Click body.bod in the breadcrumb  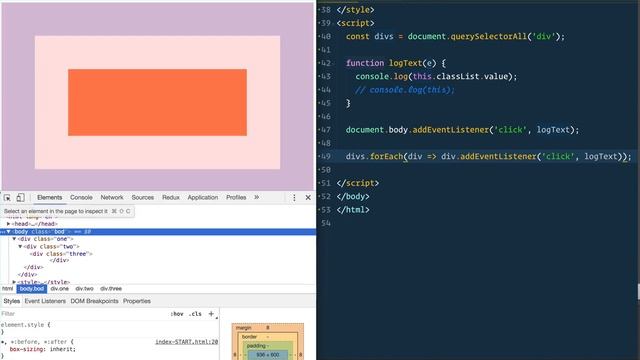point(32,289)
